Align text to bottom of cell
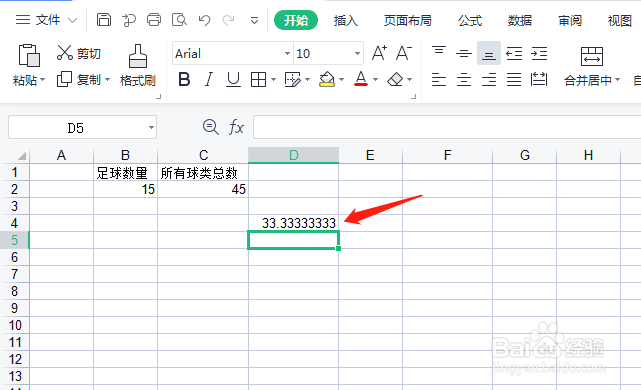The width and height of the screenshot is (641, 390). point(489,53)
